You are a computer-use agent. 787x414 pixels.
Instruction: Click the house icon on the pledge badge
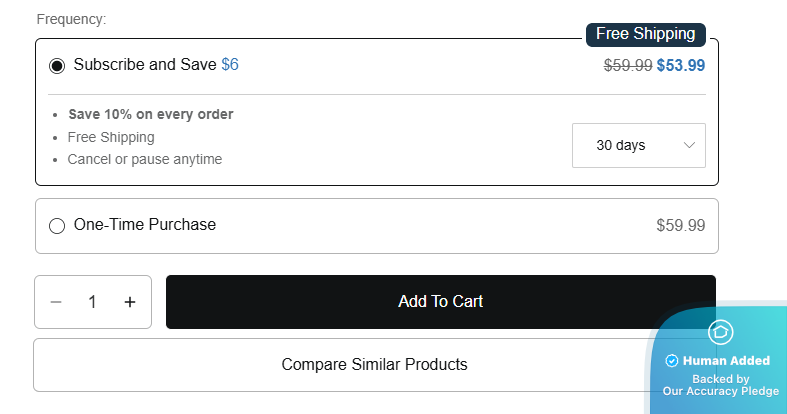coord(721,332)
